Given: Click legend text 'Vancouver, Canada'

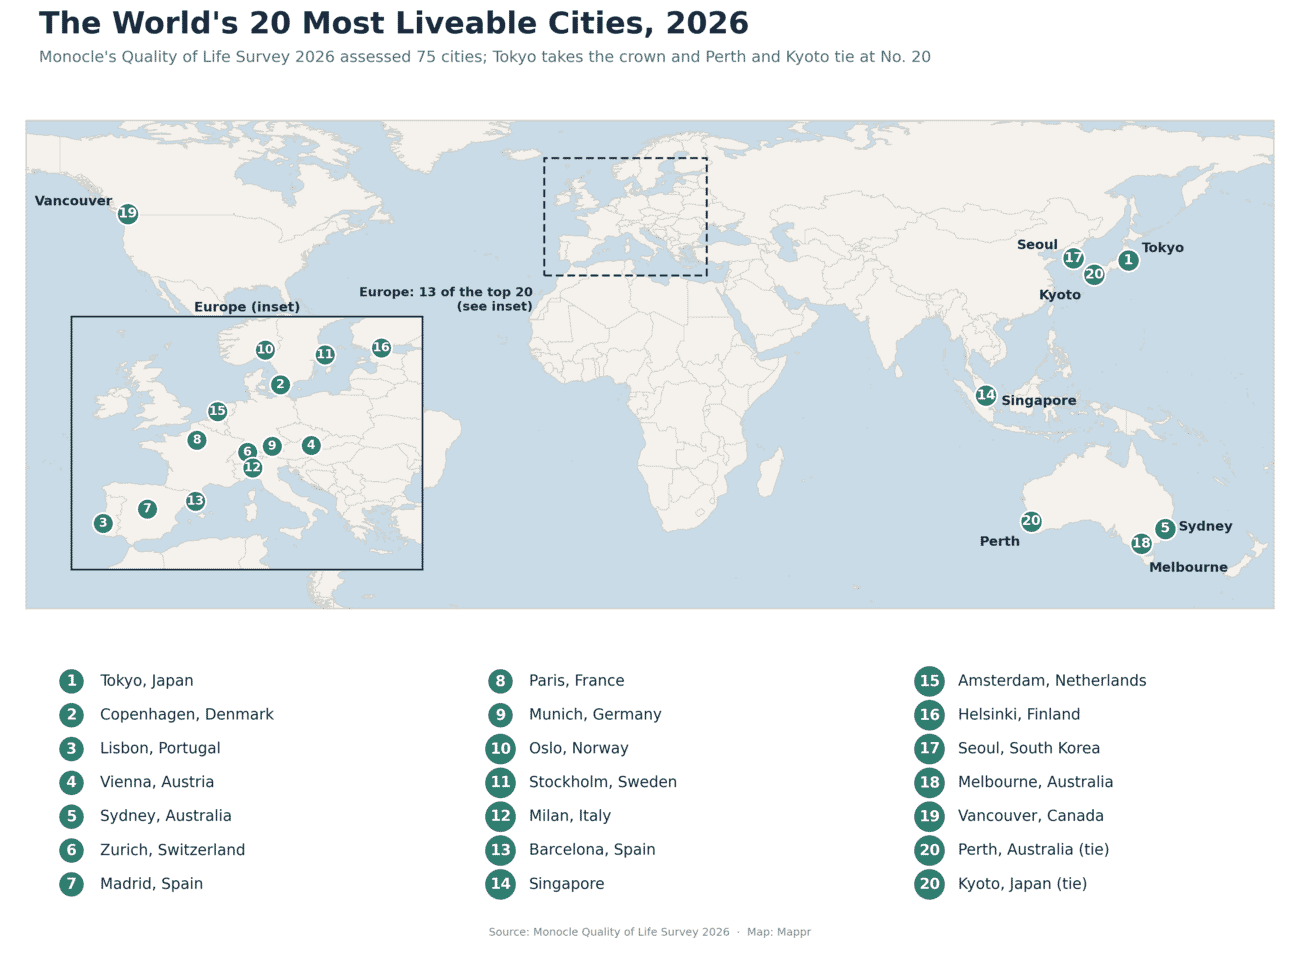Looking at the screenshot, I should pyautogui.click(x=1031, y=816).
